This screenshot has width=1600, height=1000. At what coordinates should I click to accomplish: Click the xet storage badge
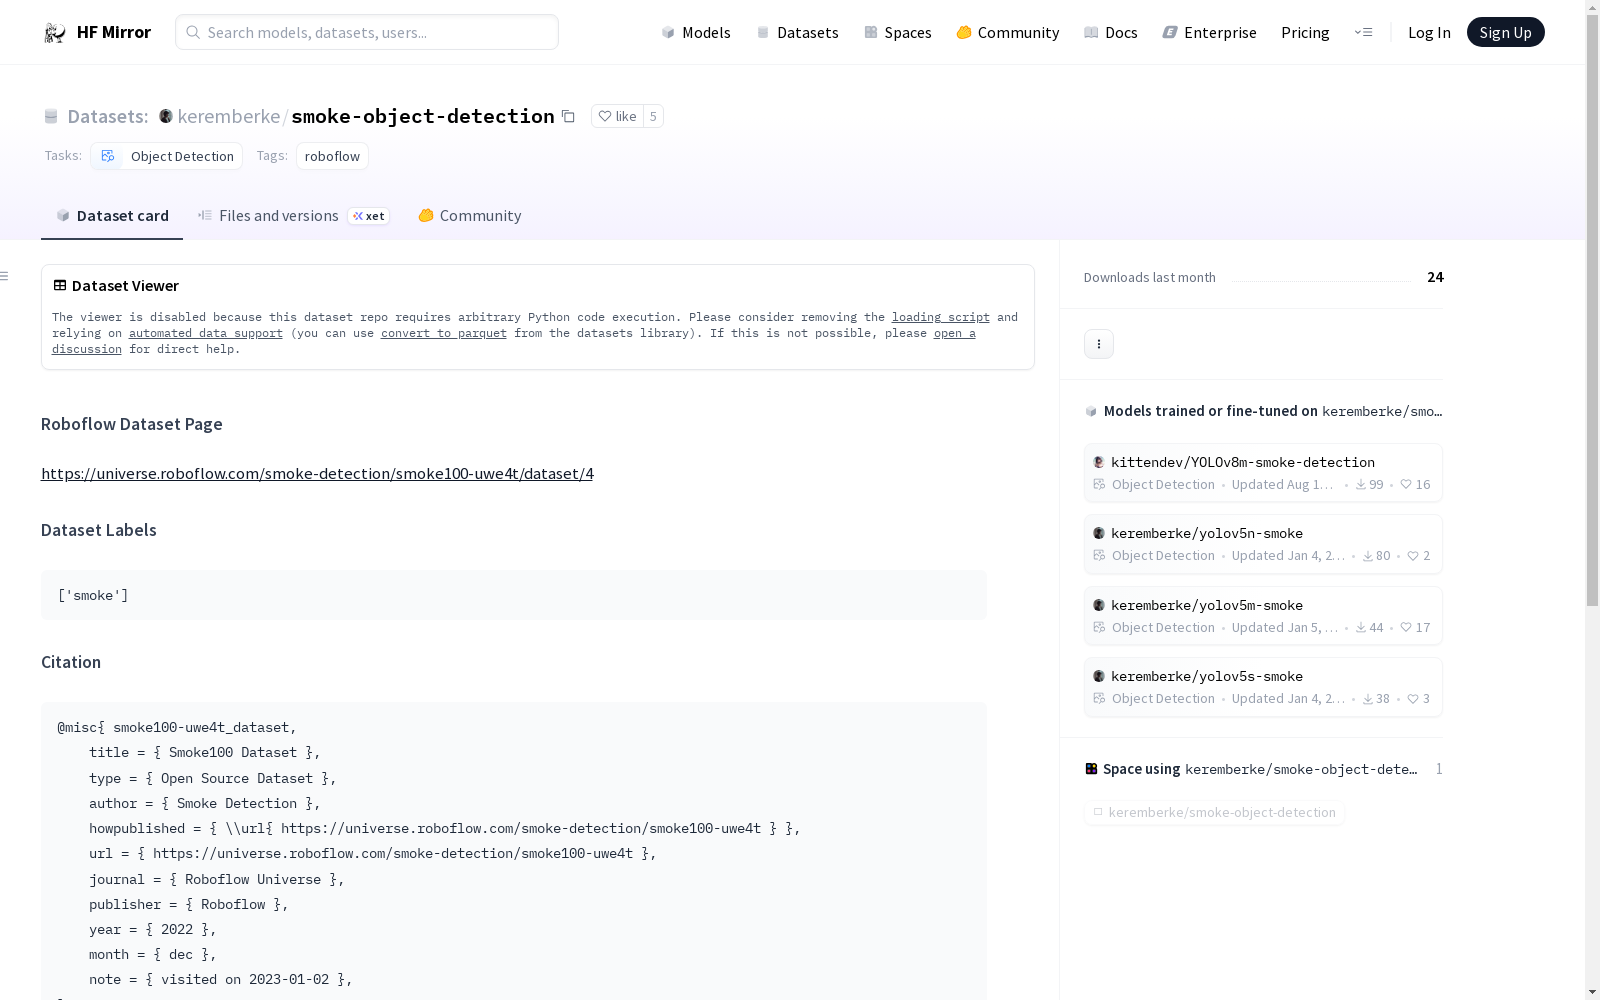coord(369,216)
